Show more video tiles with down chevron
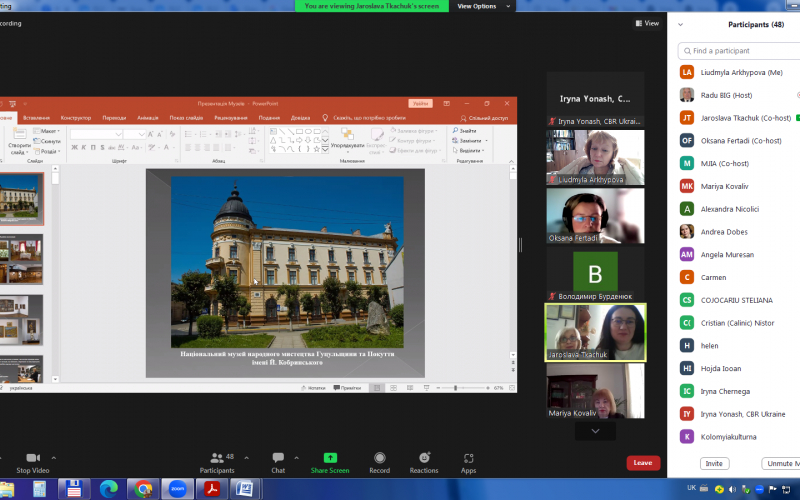This screenshot has width=800, height=500. (x=595, y=431)
